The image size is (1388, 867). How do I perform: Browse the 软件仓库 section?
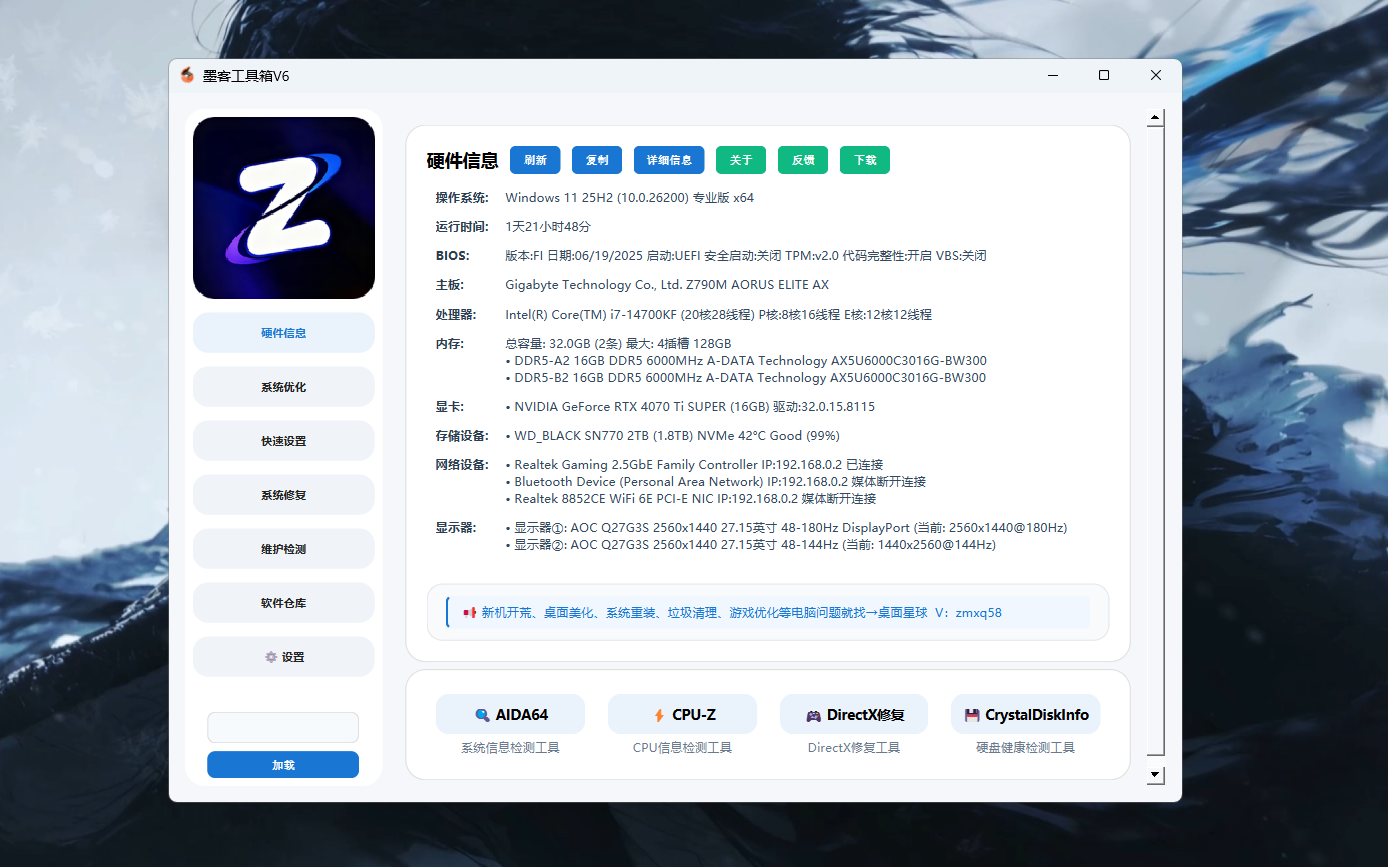tap(283, 602)
